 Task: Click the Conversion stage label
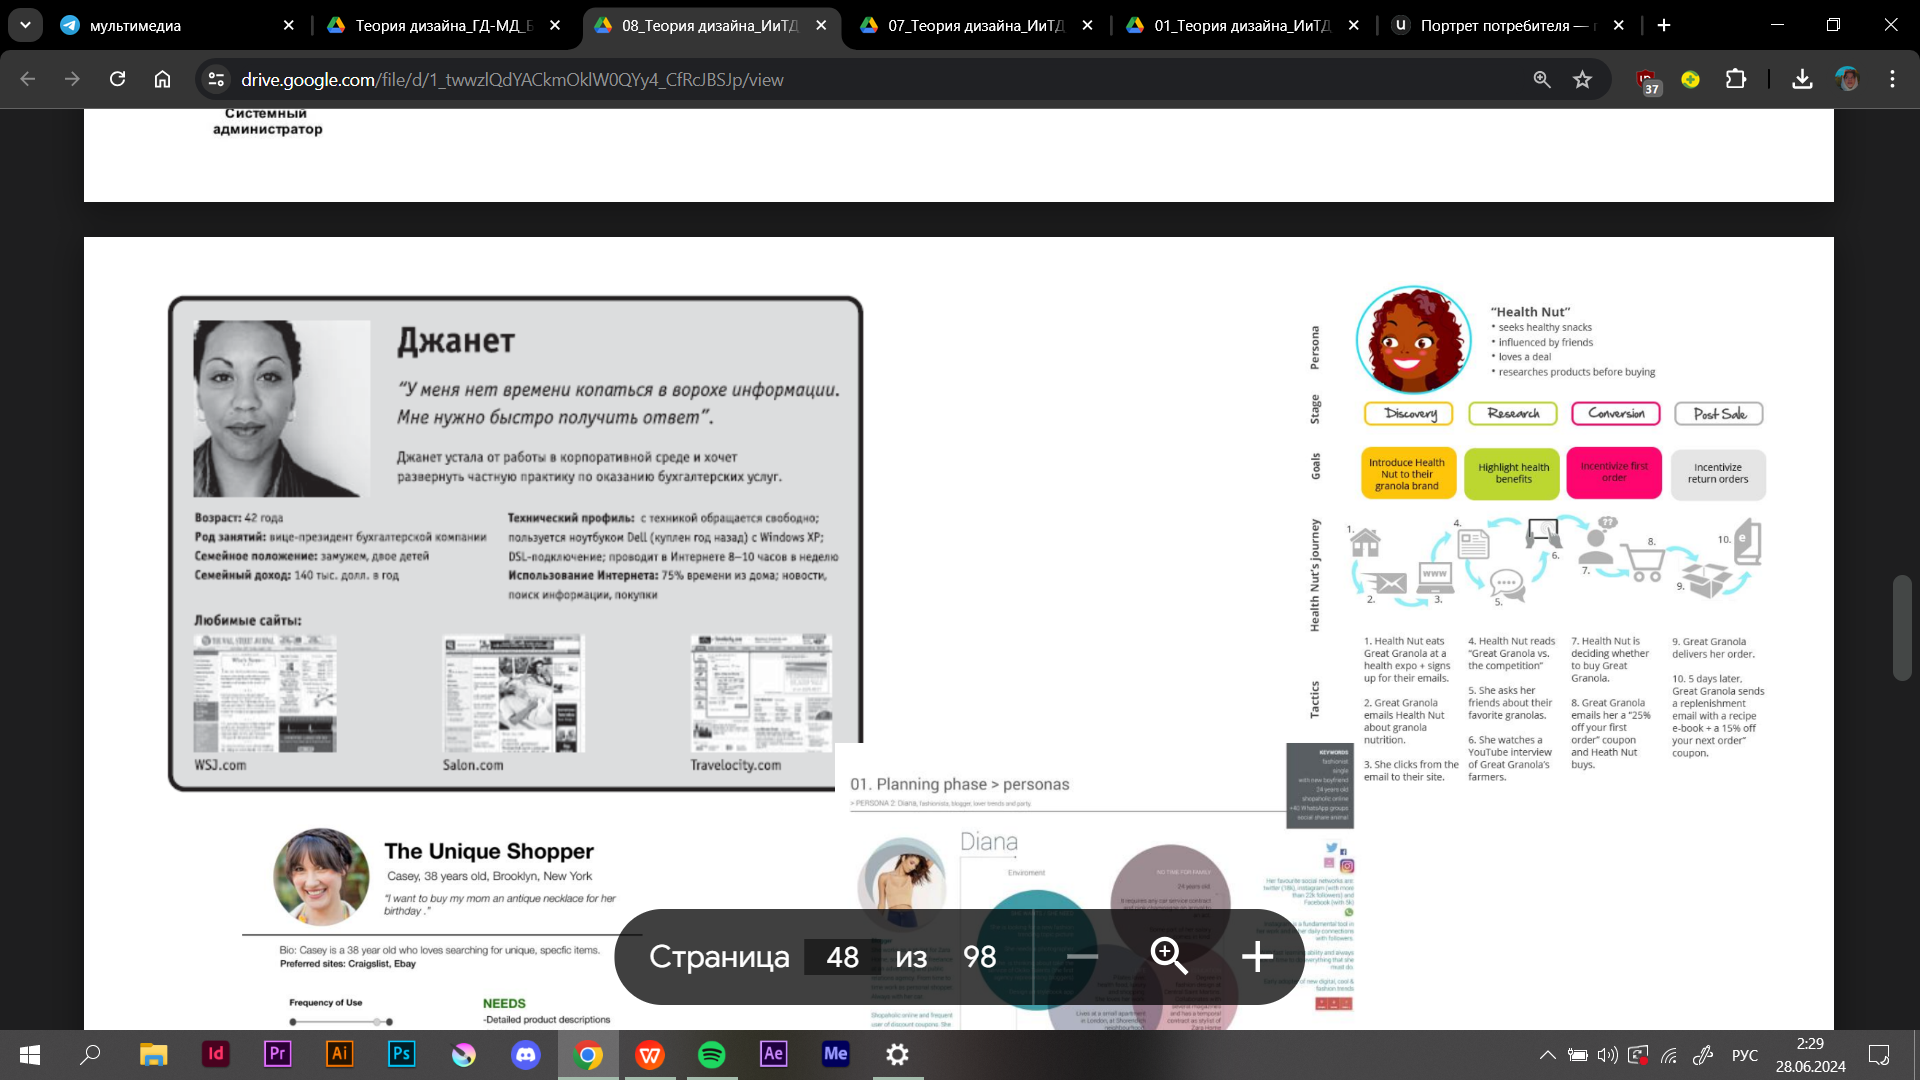[1616, 413]
